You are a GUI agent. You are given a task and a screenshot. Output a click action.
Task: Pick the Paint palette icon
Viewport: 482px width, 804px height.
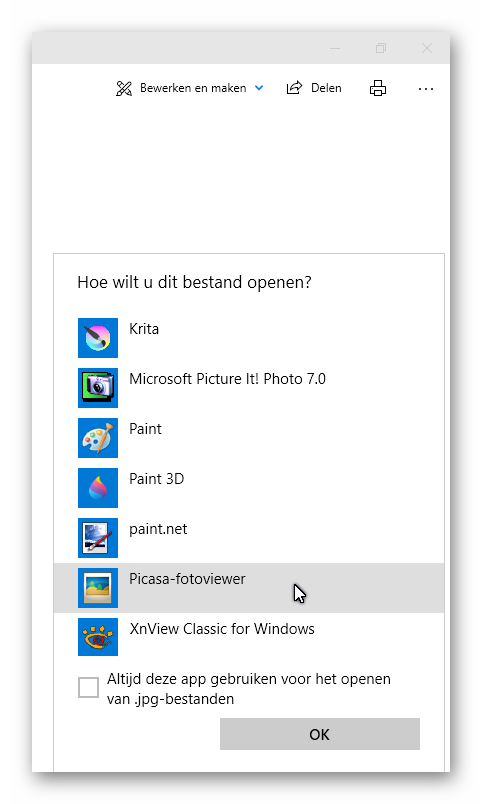98,438
